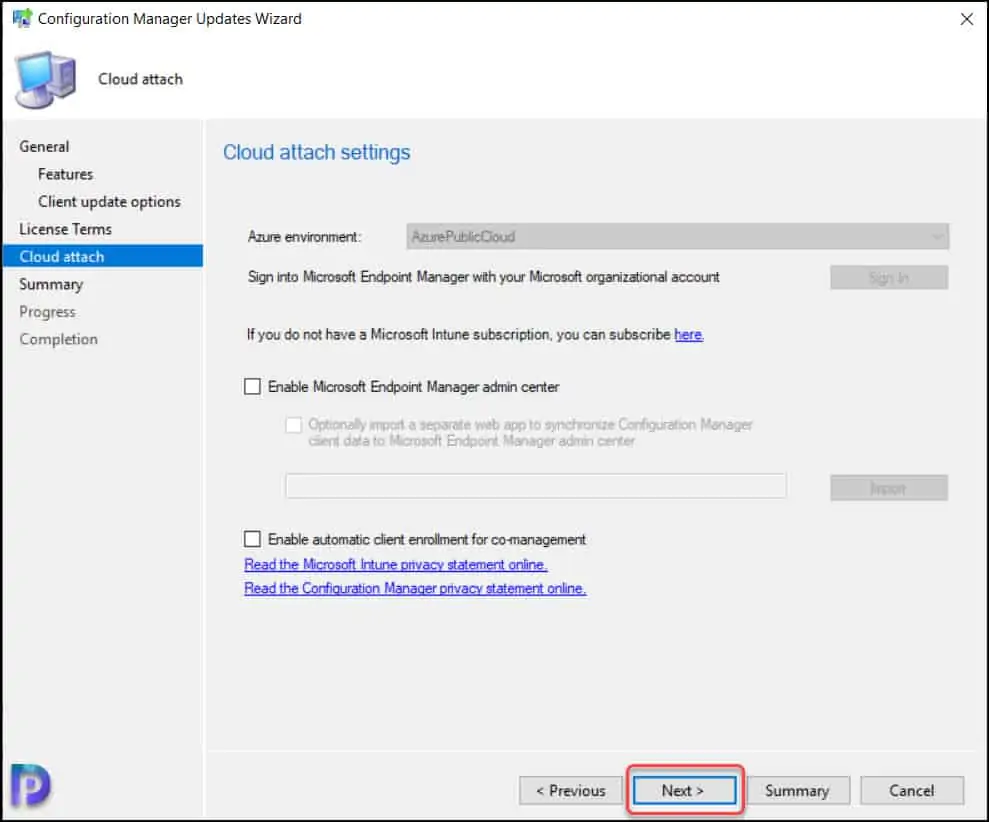Click the 'Cloud attach settings' heading

click(317, 152)
